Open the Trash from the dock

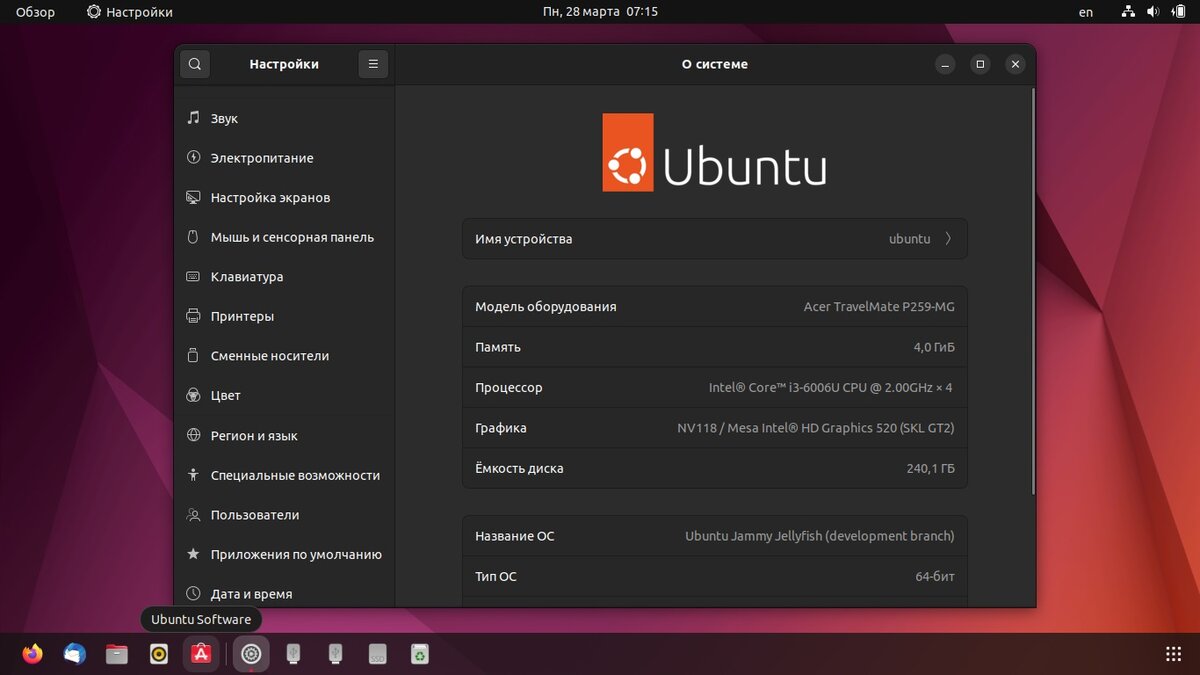(x=420, y=654)
